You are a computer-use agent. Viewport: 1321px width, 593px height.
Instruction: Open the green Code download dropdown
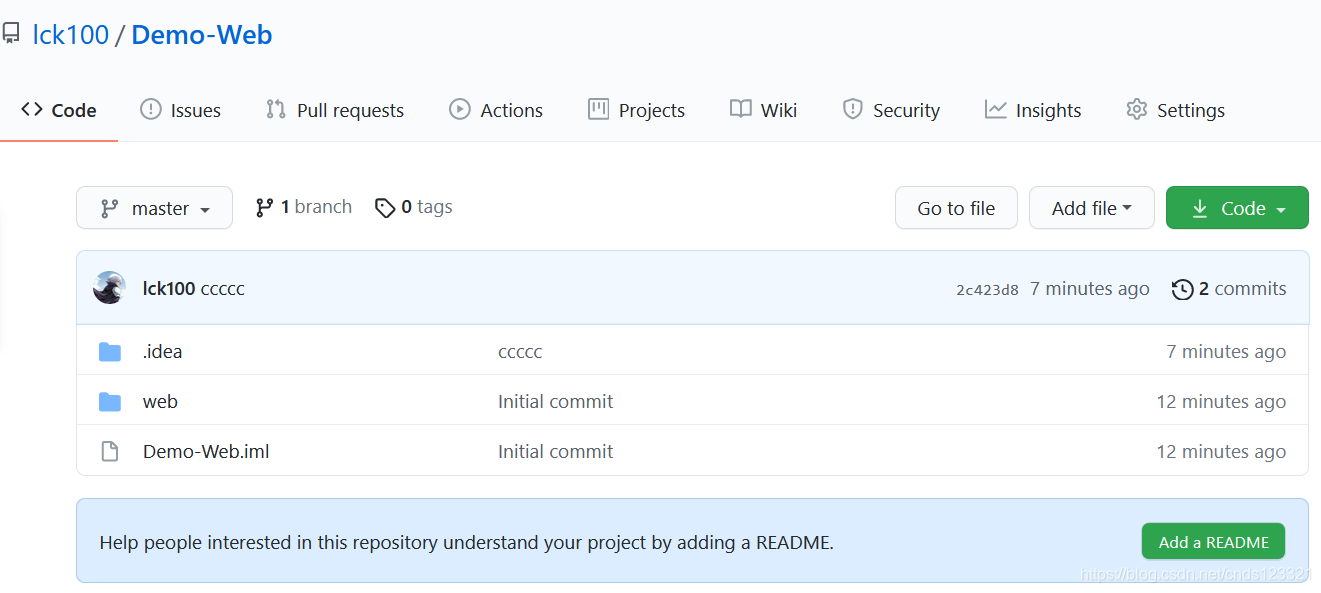pyautogui.click(x=1237, y=208)
